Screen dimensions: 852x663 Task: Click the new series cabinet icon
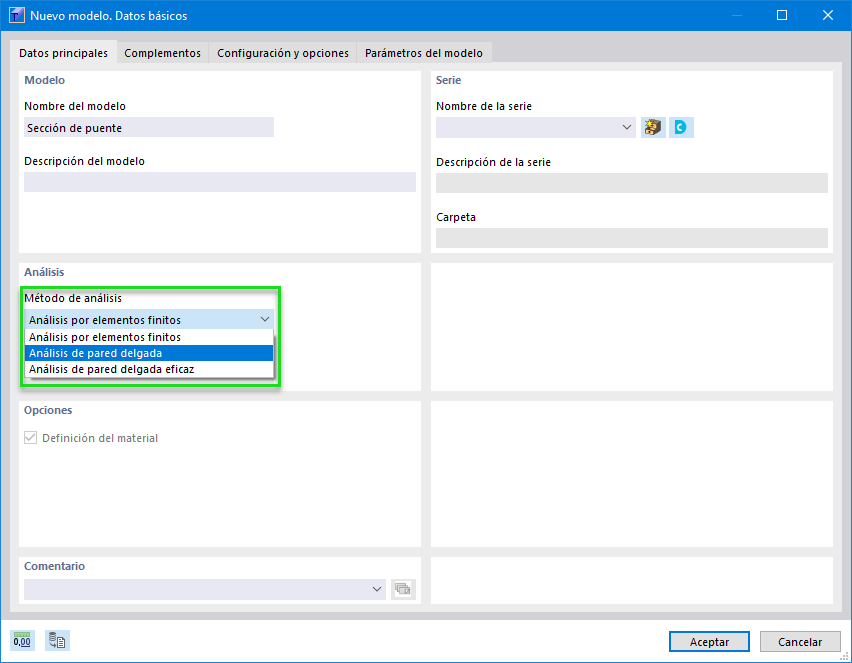(x=653, y=128)
